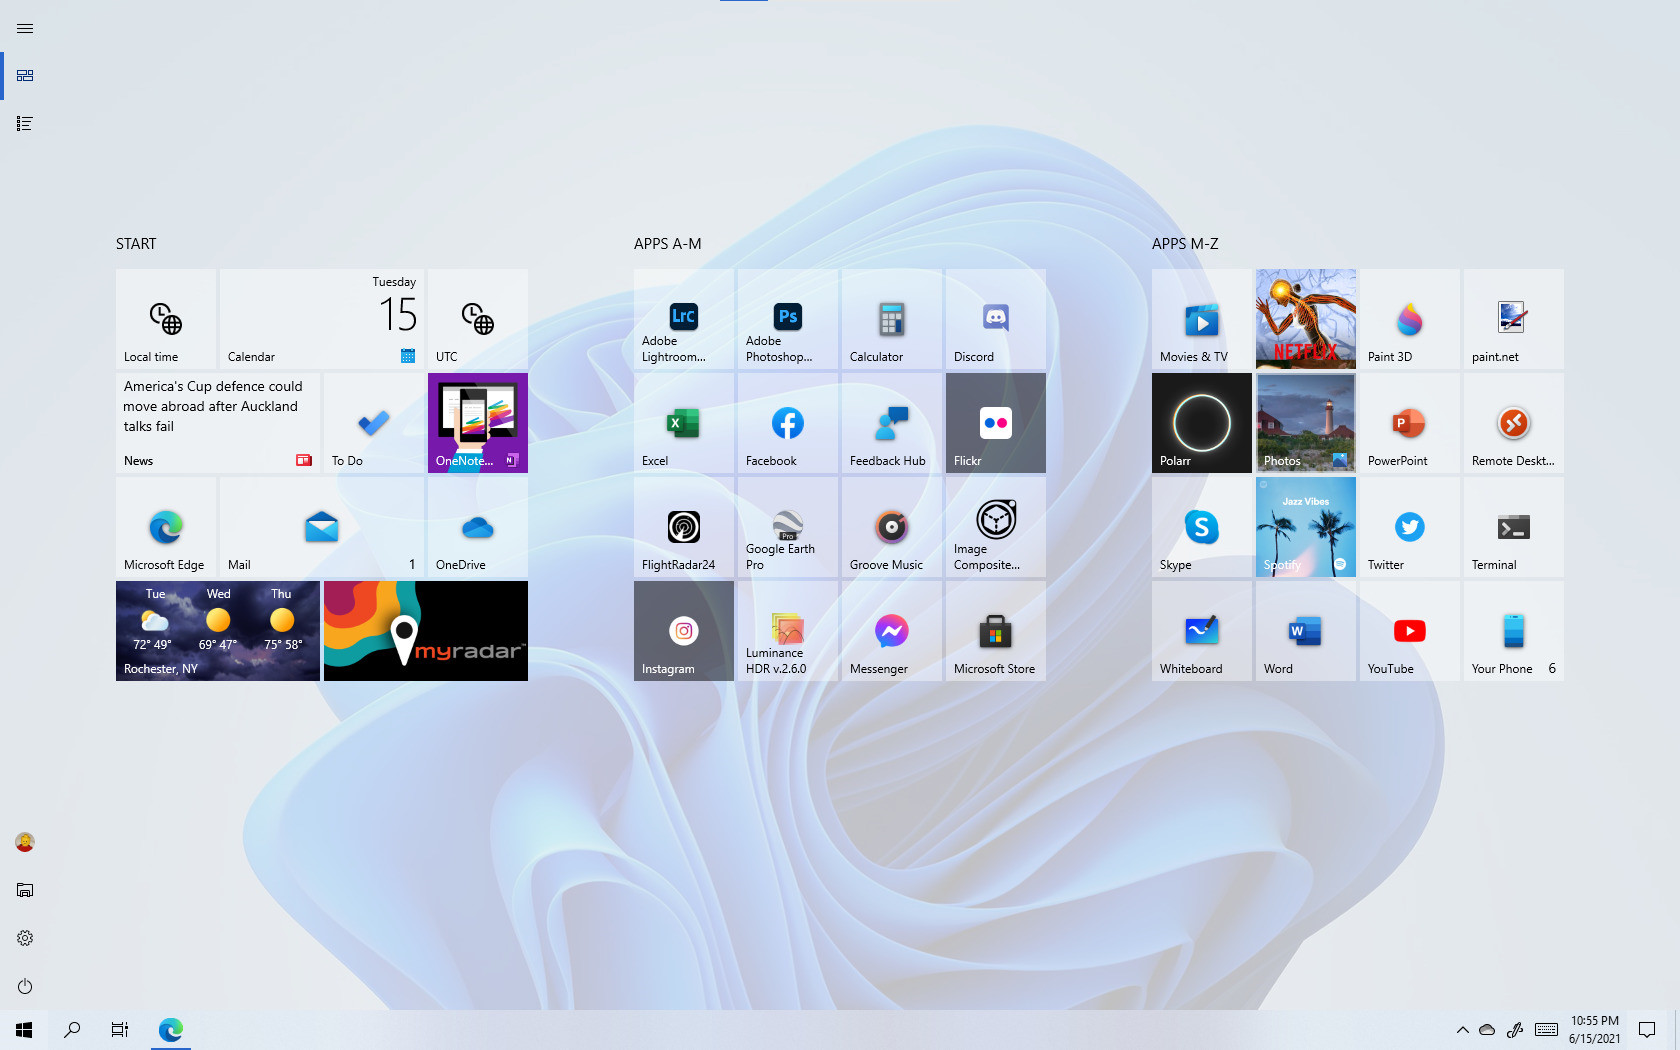Open the Whiteboard tile
This screenshot has height=1050, width=1680.
[1202, 631]
